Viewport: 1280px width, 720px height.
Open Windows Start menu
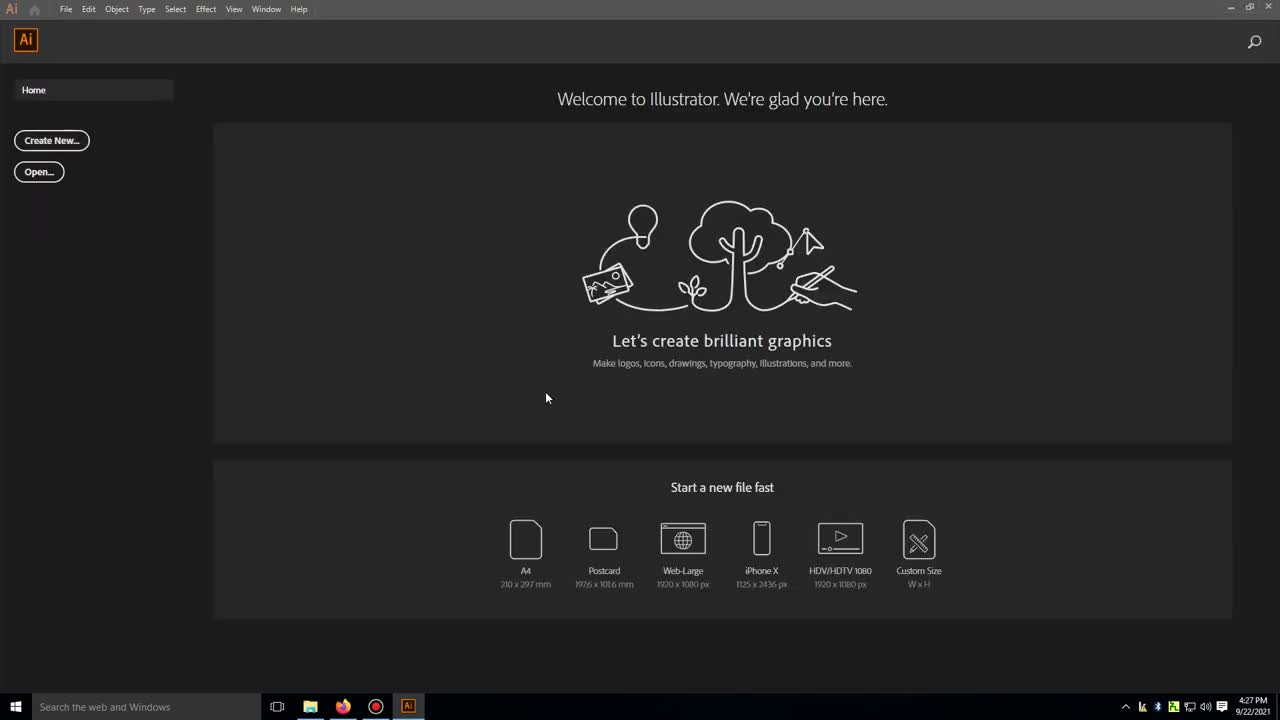(x=16, y=707)
